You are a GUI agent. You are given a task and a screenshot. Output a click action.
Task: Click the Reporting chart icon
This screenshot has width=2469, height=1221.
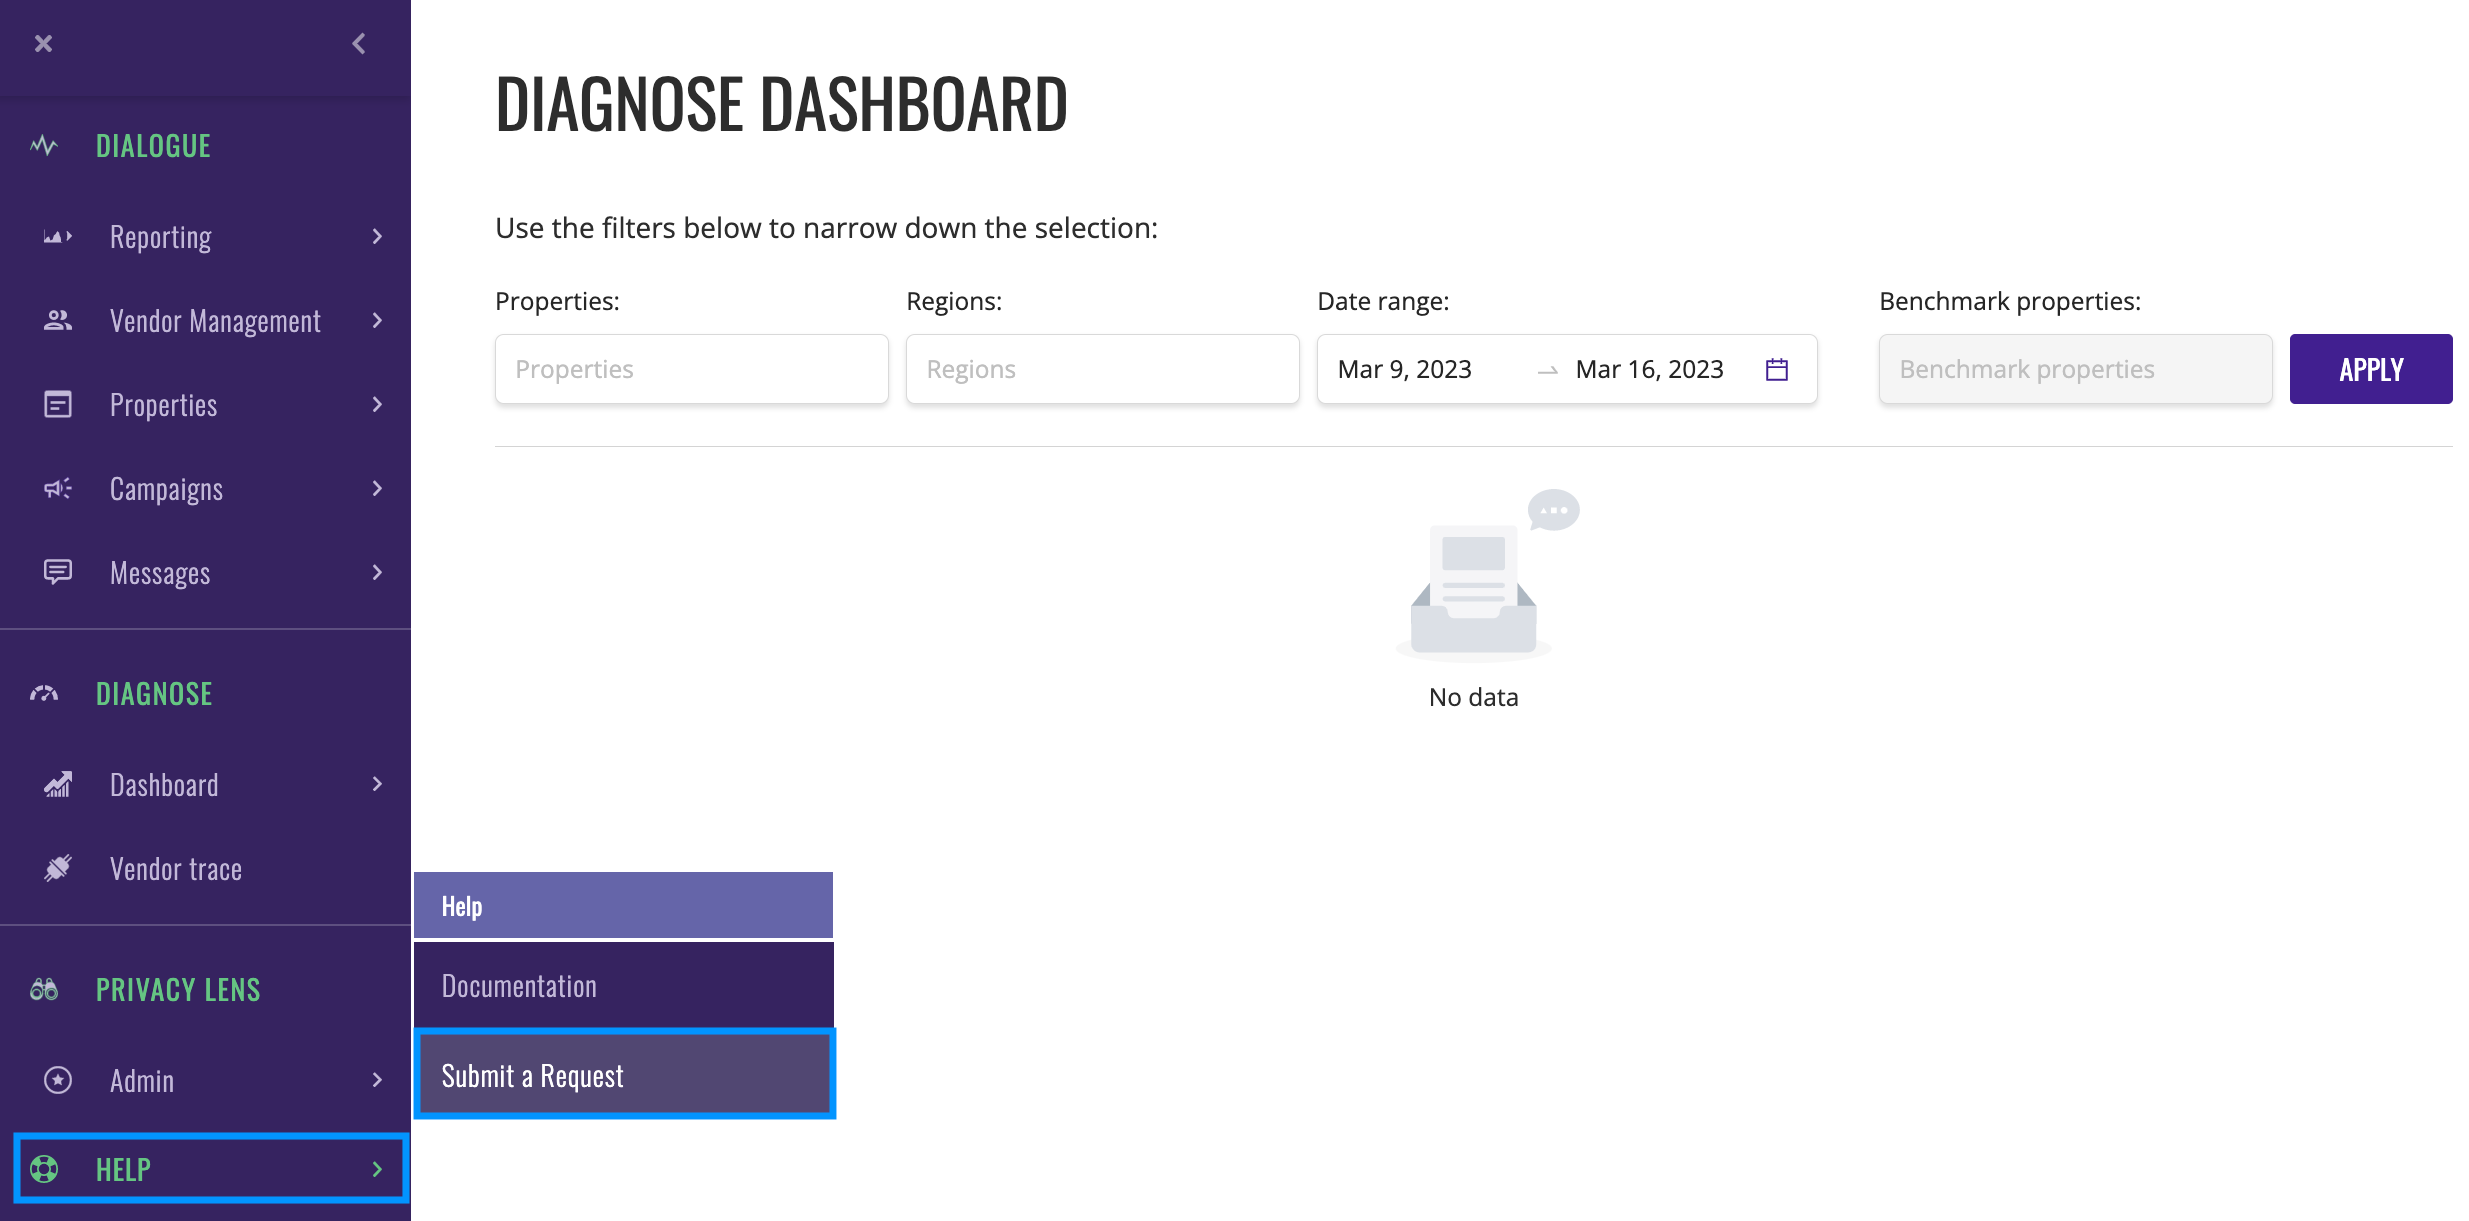click(x=58, y=237)
